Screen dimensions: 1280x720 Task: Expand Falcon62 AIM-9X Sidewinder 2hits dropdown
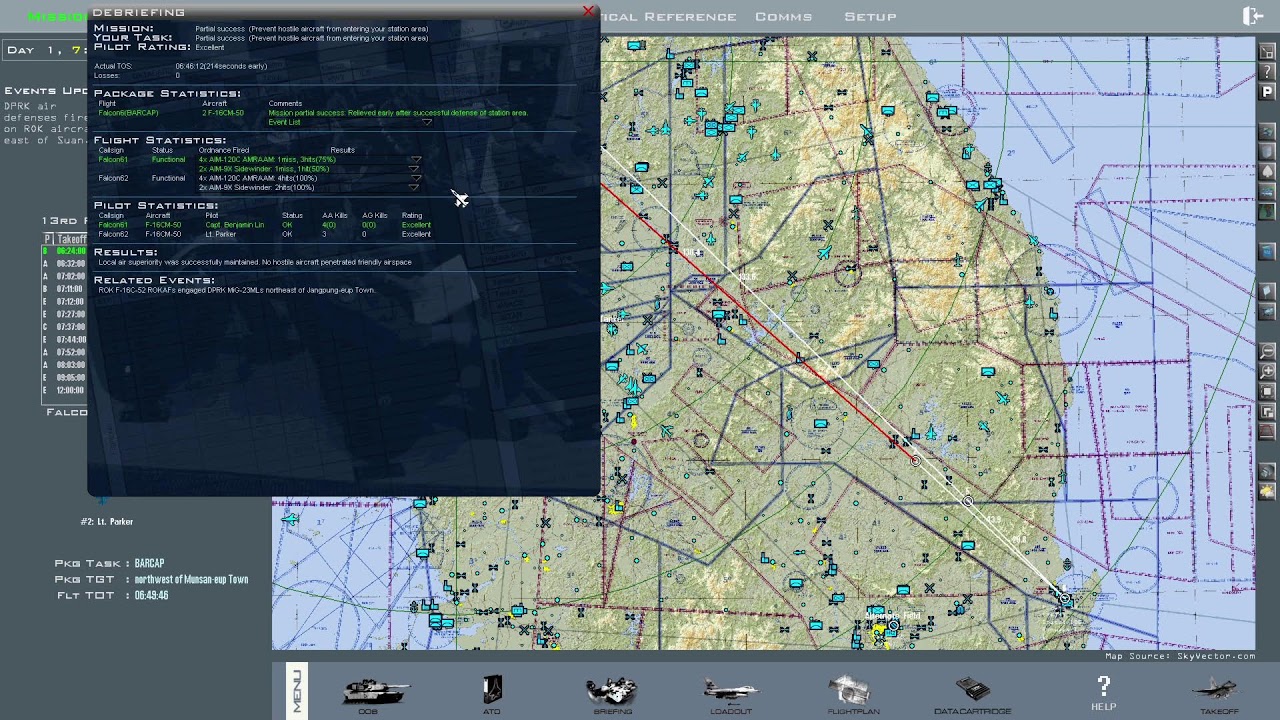click(x=415, y=187)
